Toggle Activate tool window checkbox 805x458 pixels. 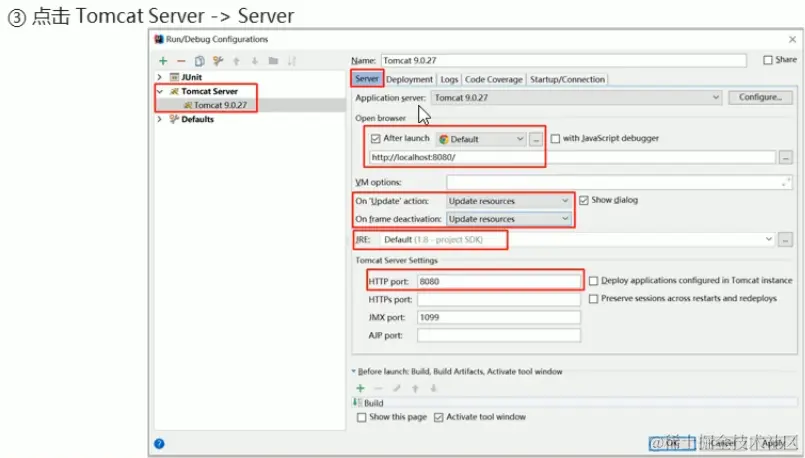click(x=438, y=417)
